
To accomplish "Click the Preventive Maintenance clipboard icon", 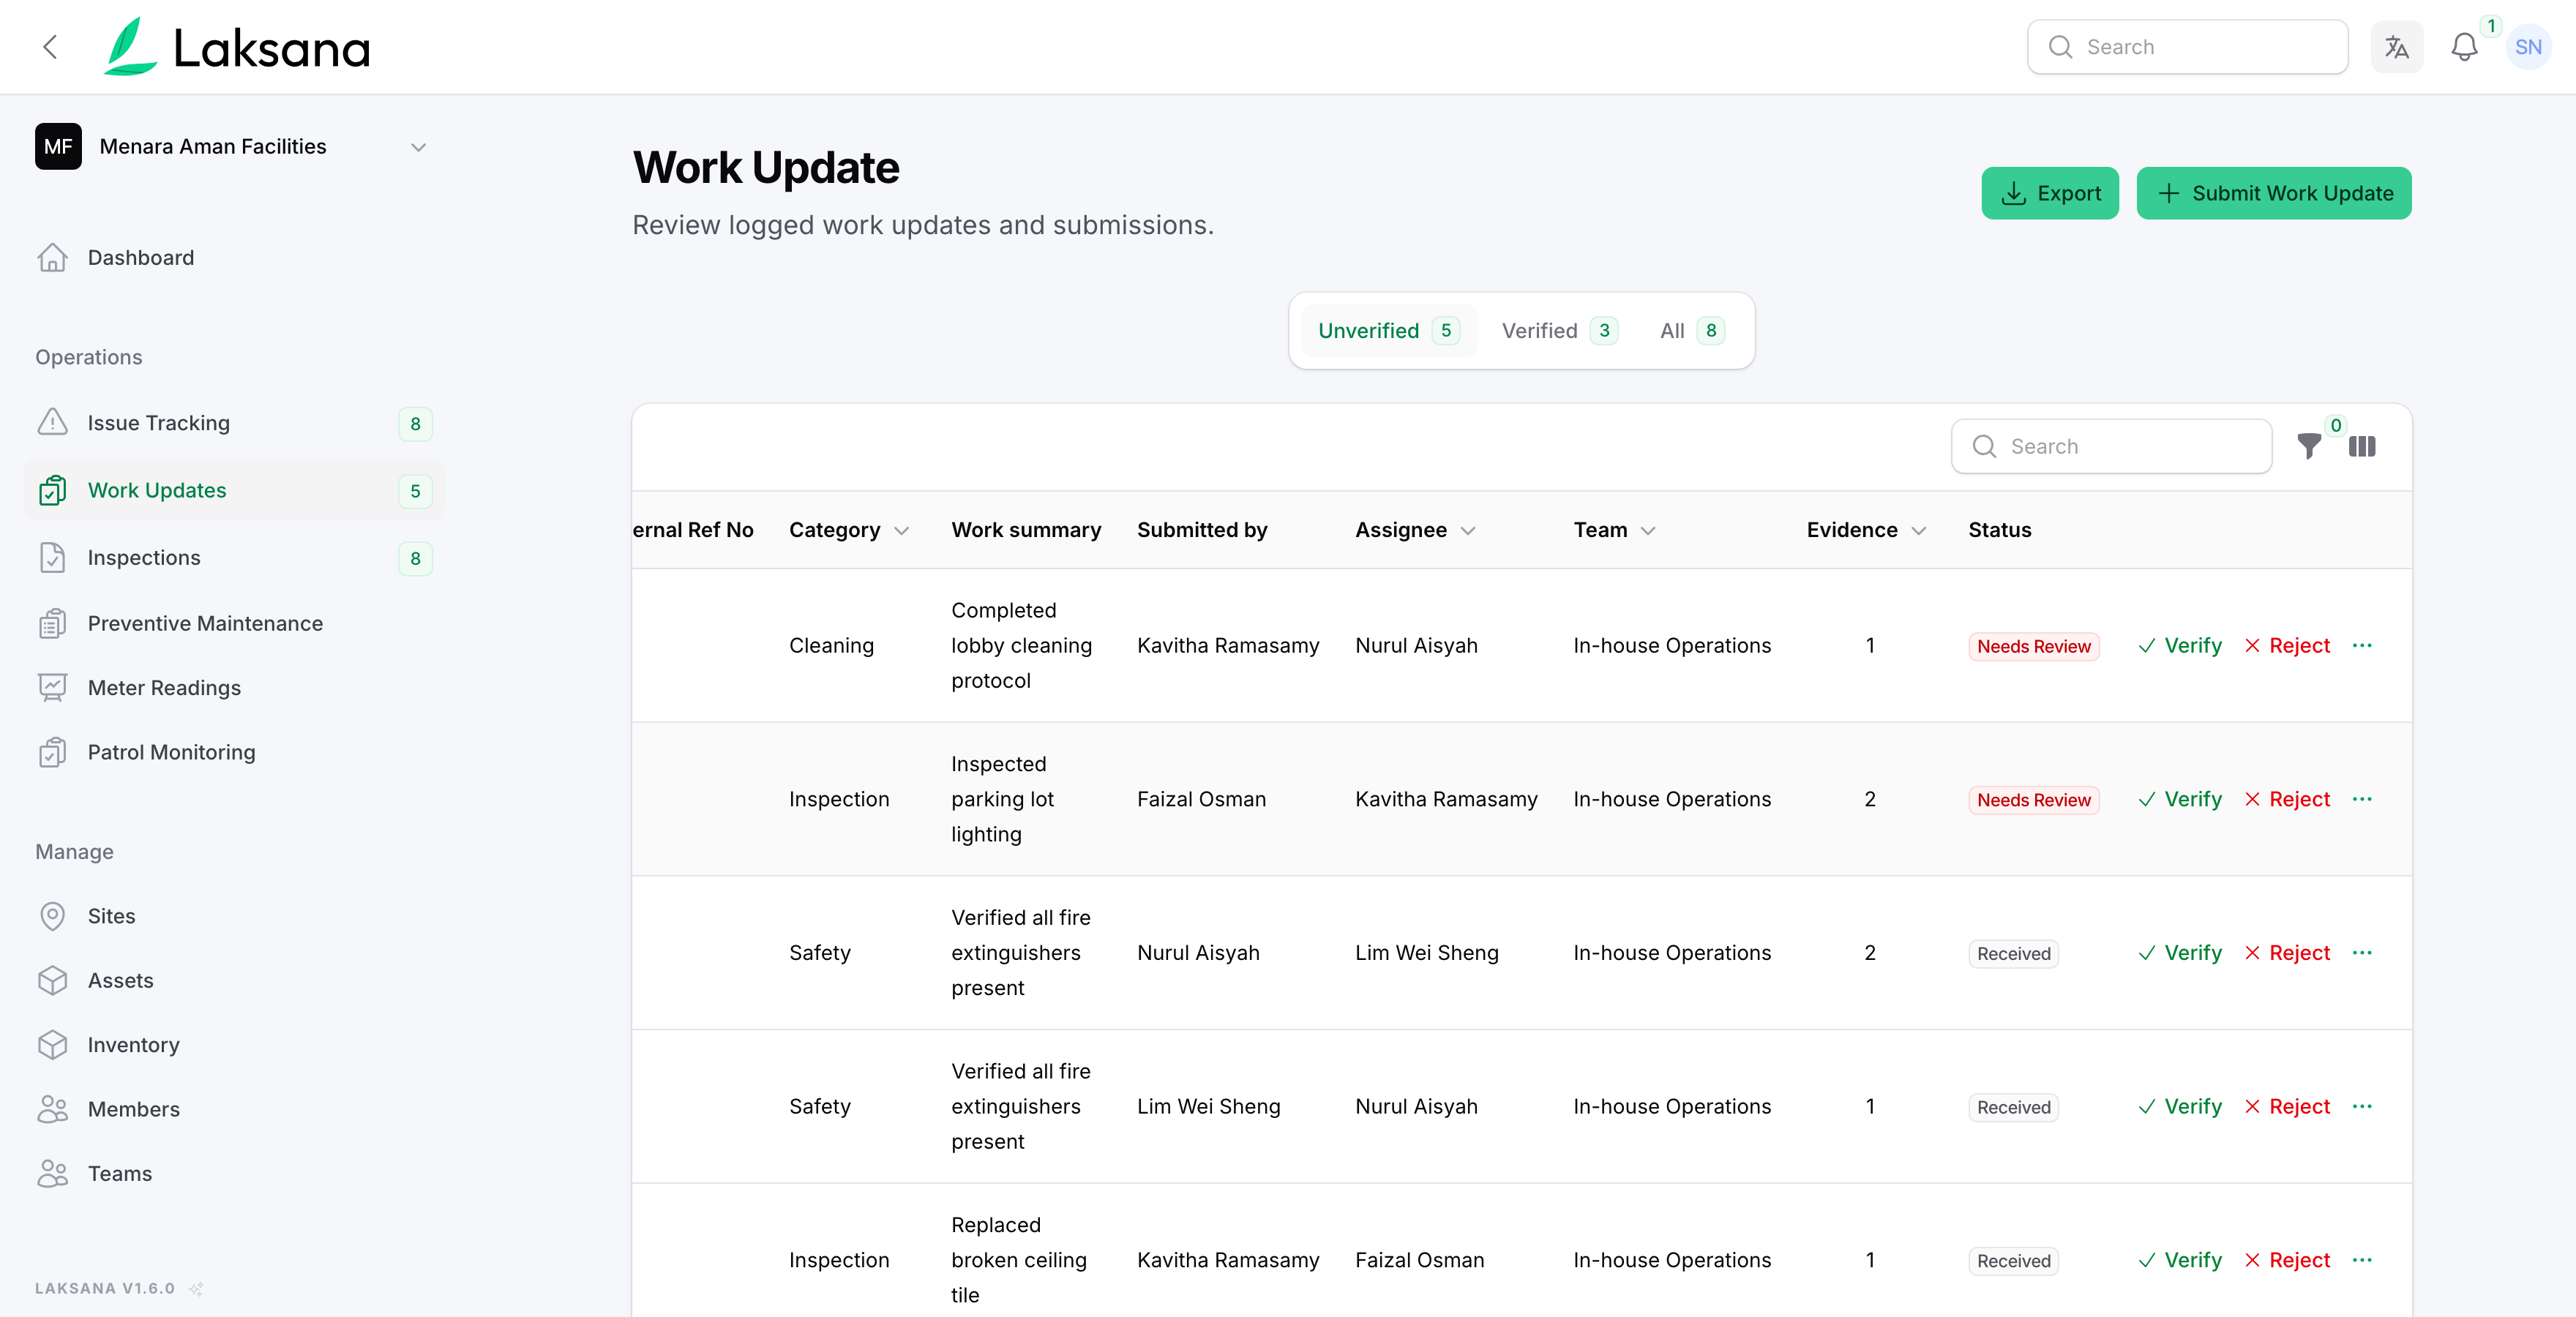I will (52, 624).
